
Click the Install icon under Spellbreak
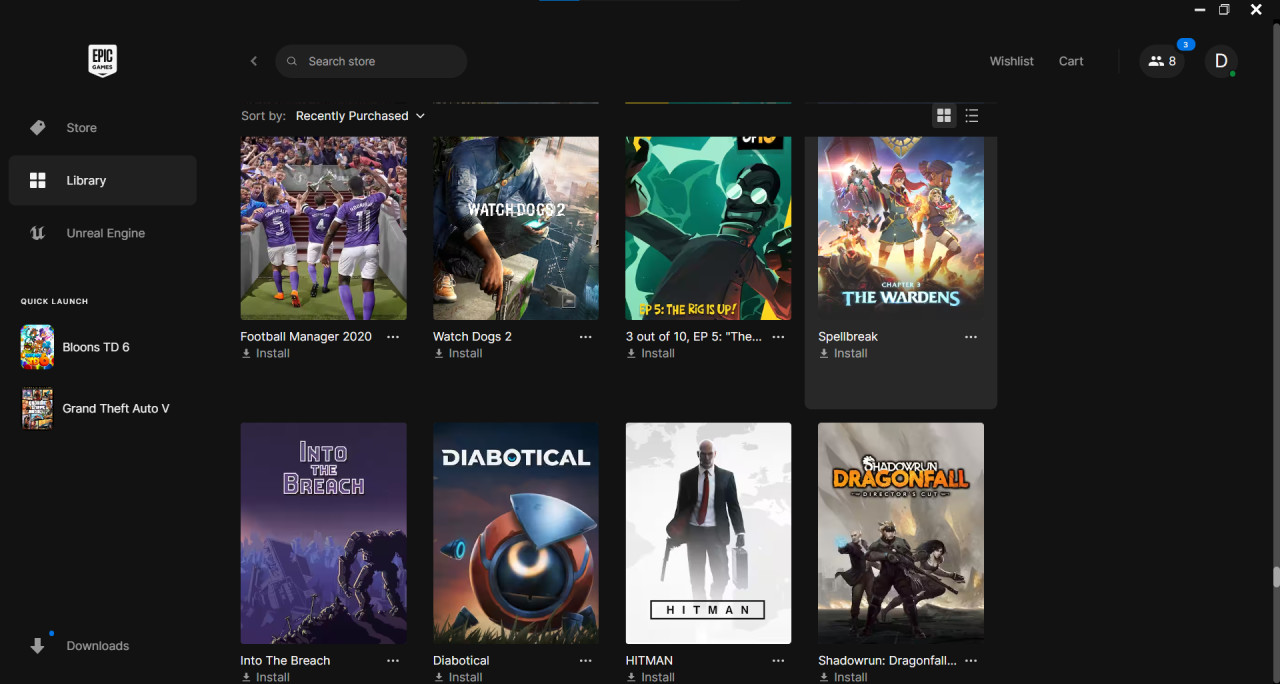click(824, 354)
